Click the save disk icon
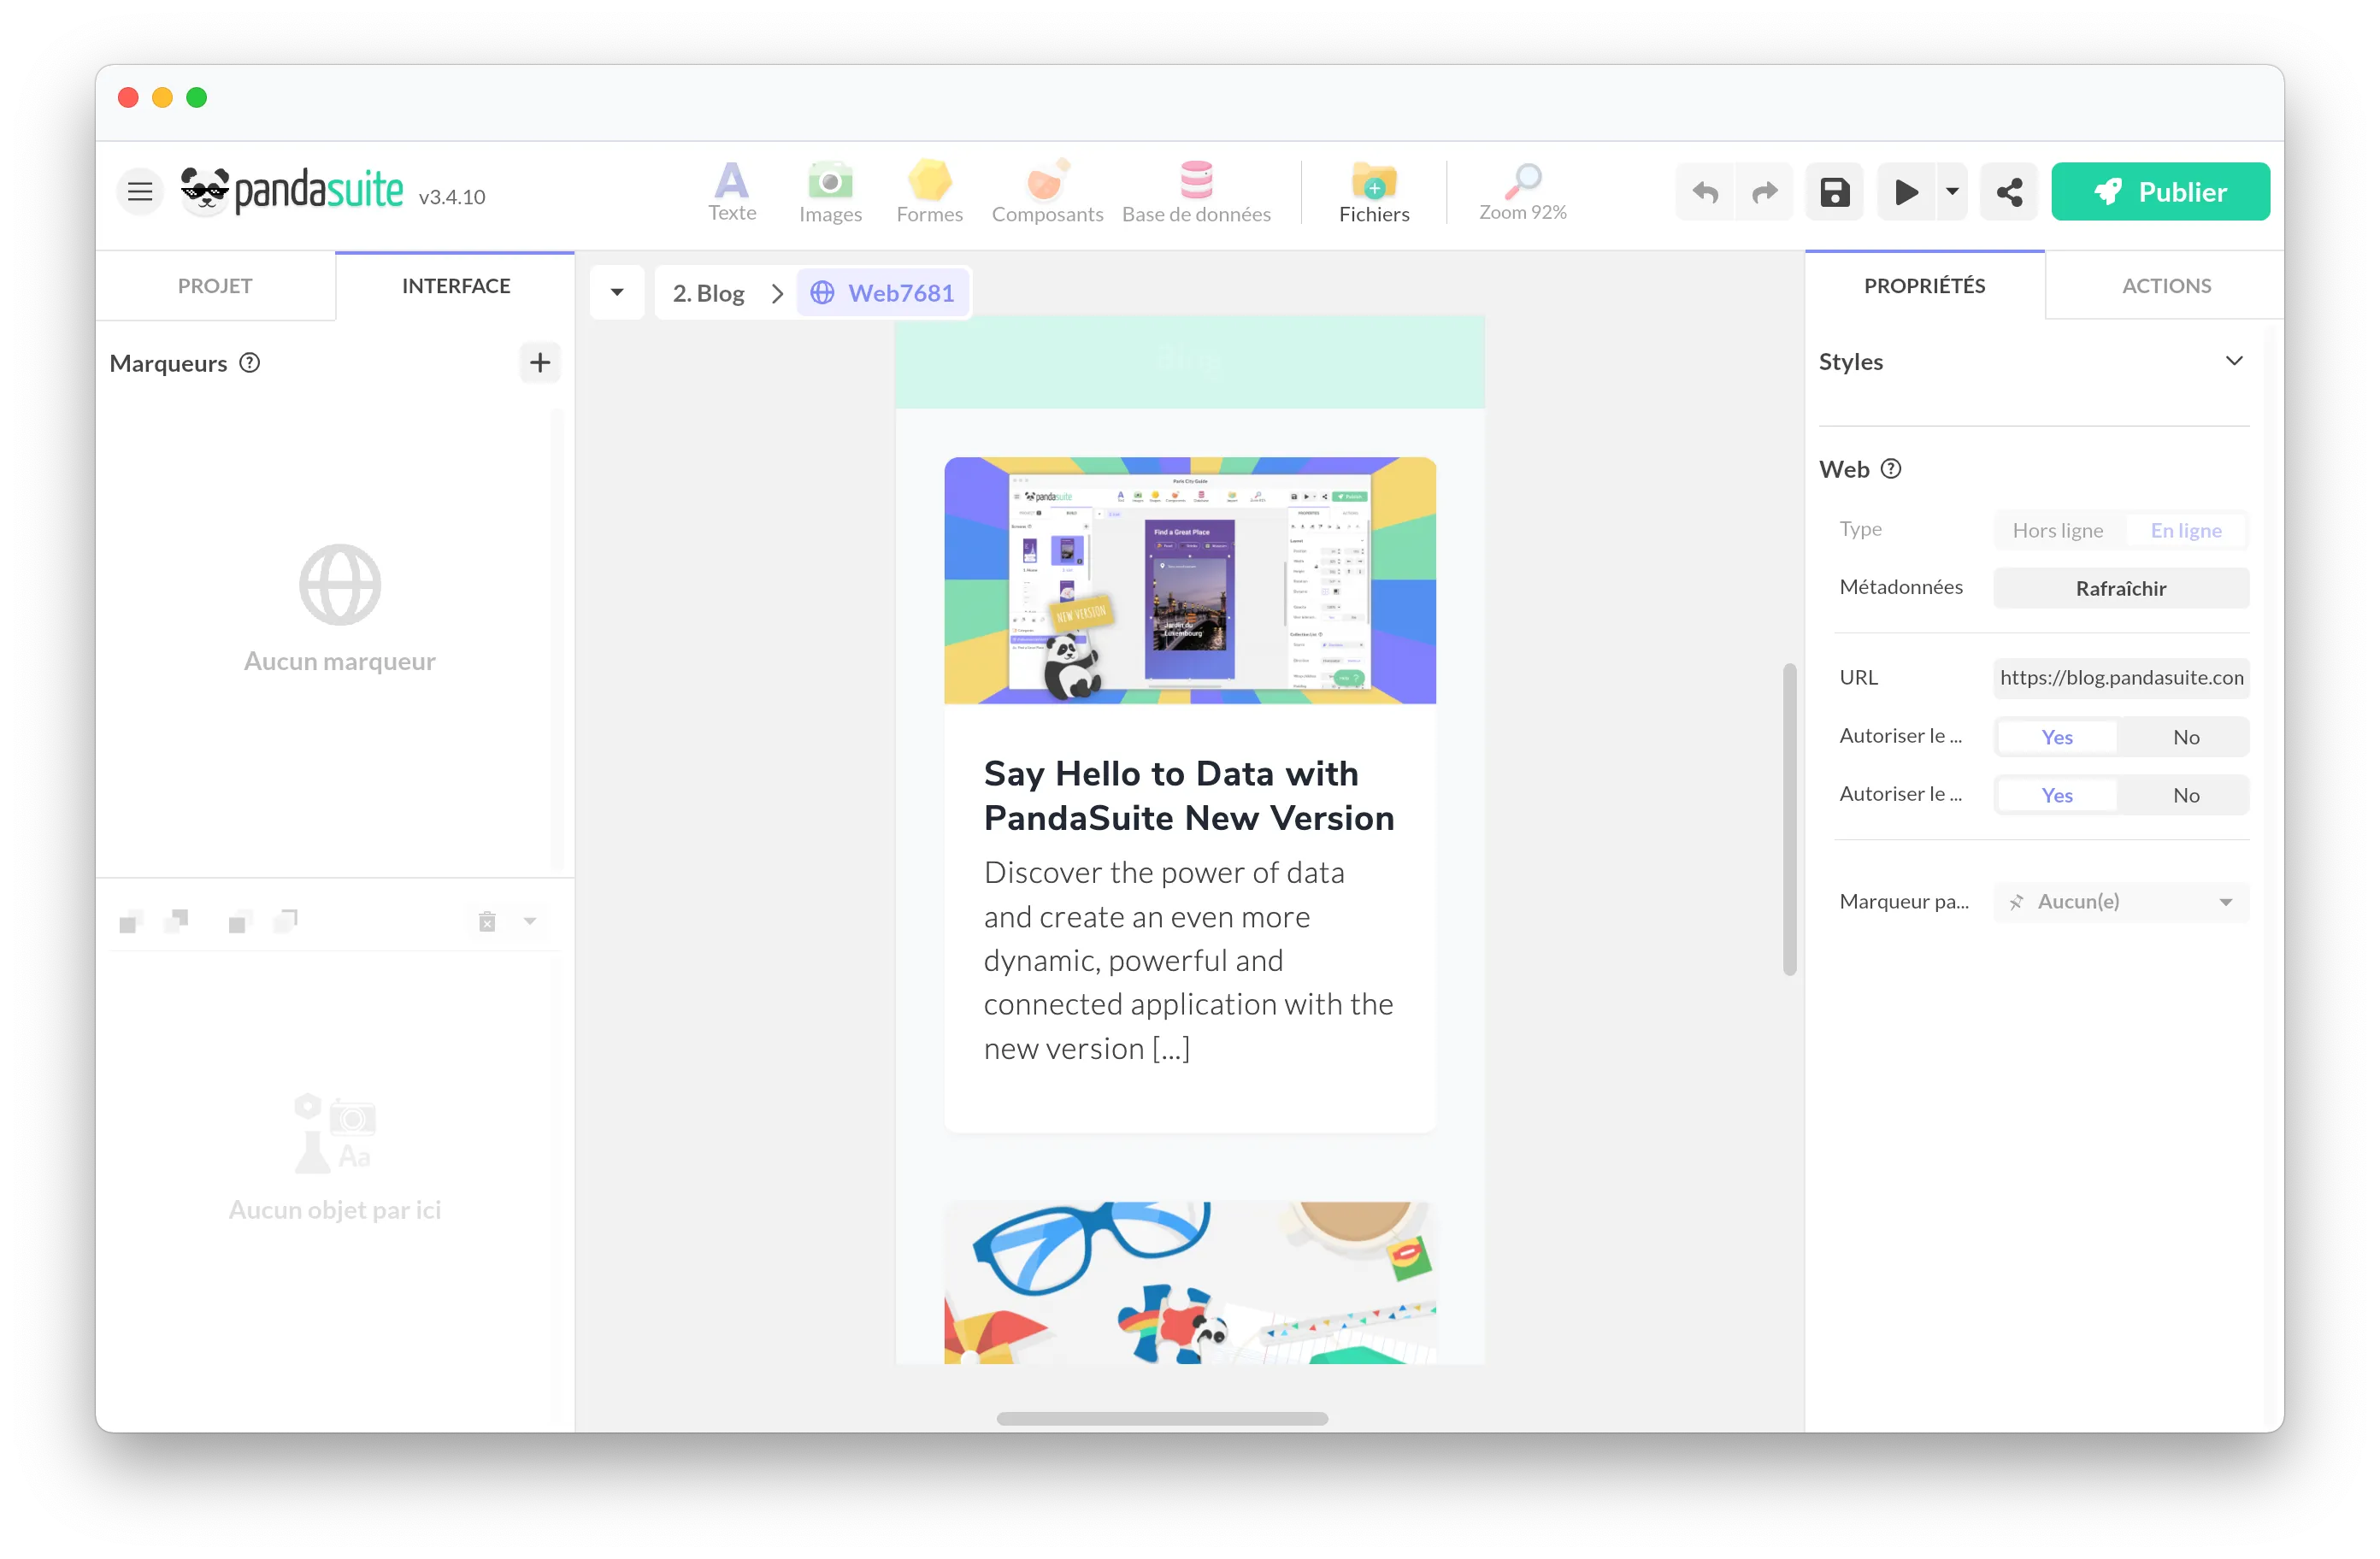2380x1559 pixels. (1834, 192)
